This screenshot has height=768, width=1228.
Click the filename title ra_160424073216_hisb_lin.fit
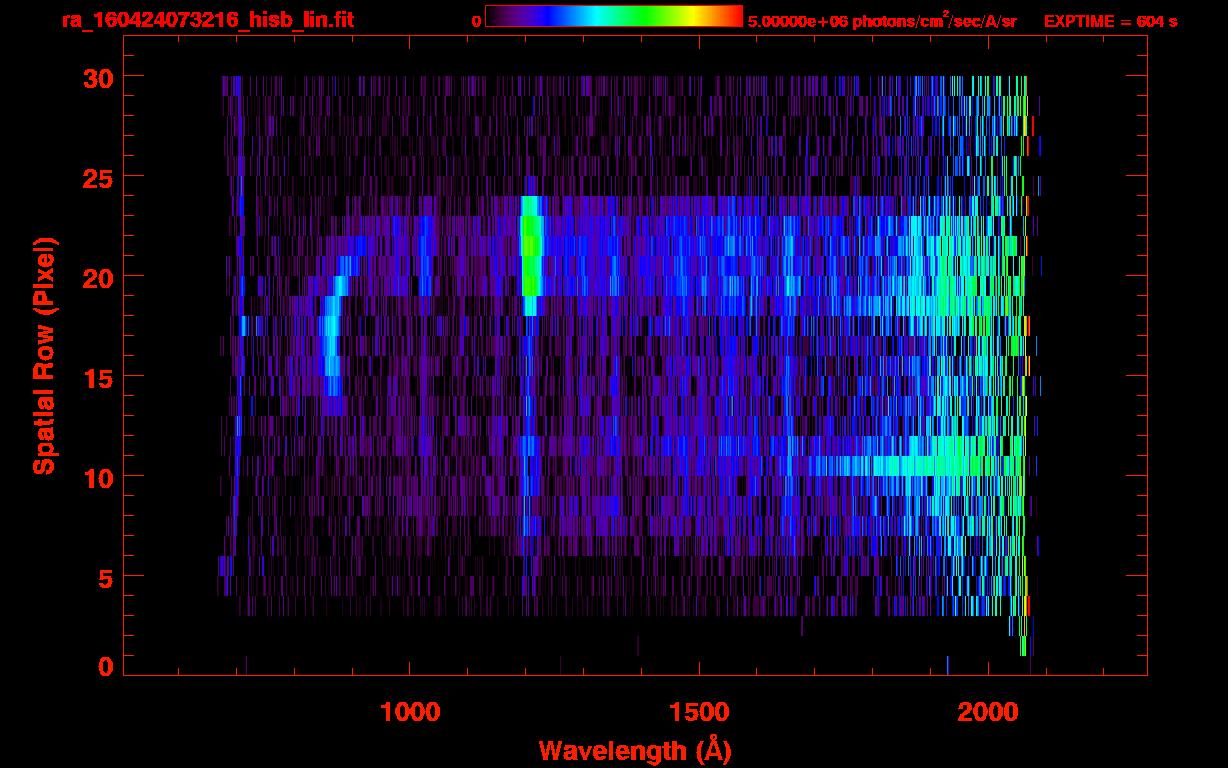(206, 20)
